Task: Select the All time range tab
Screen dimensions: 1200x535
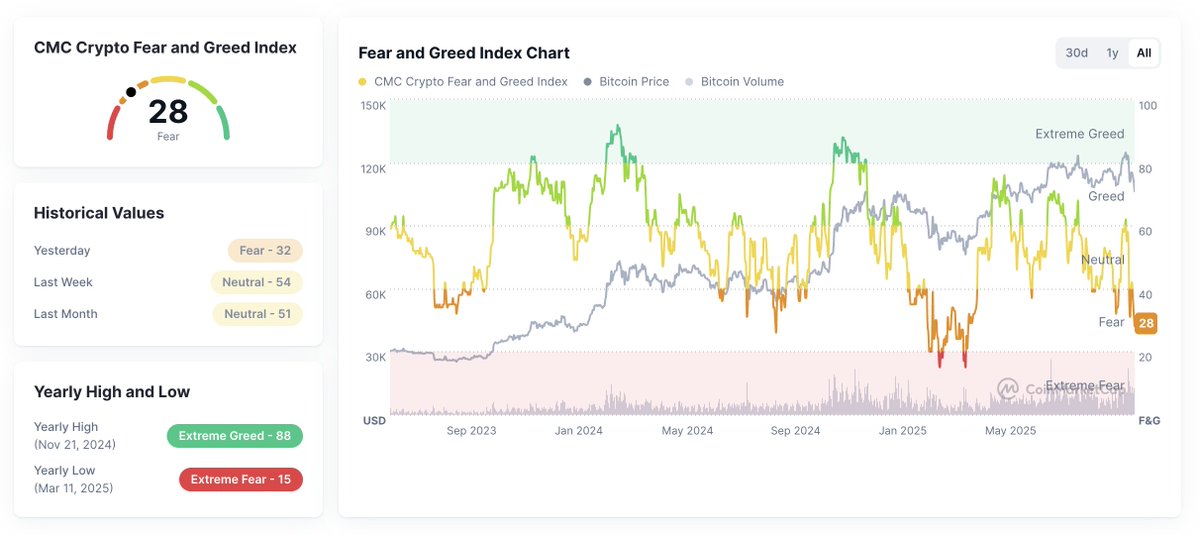Action: click(1144, 53)
